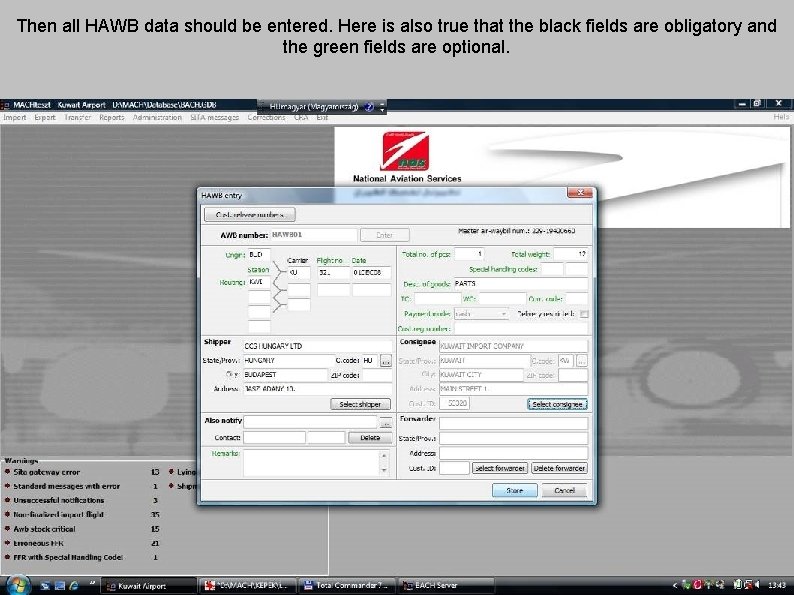The image size is (794, 595).
Task: Click the Cust. release numbers button
Action: point(250,215)
